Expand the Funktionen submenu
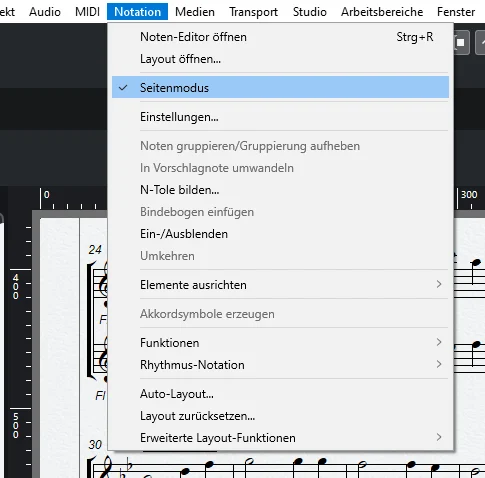Screen dimensions: 485x478 [280, 343]
